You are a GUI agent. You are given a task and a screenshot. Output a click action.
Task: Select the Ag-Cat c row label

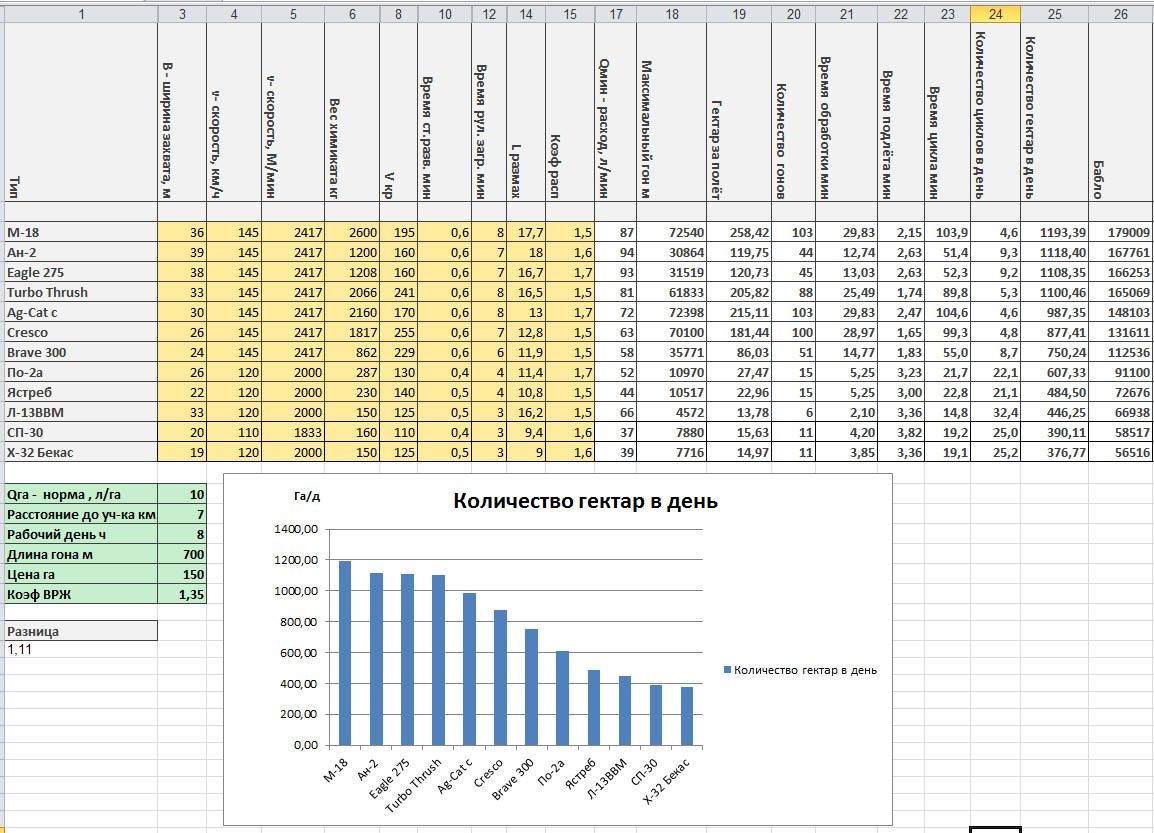point(81,312)
